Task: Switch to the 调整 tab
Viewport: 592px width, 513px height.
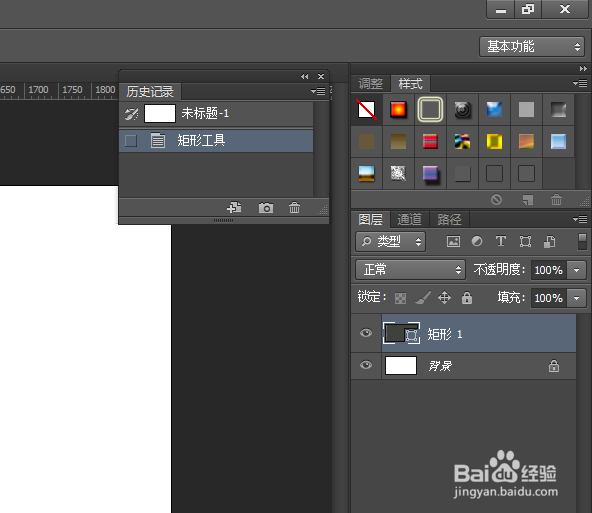Action: 370,84
